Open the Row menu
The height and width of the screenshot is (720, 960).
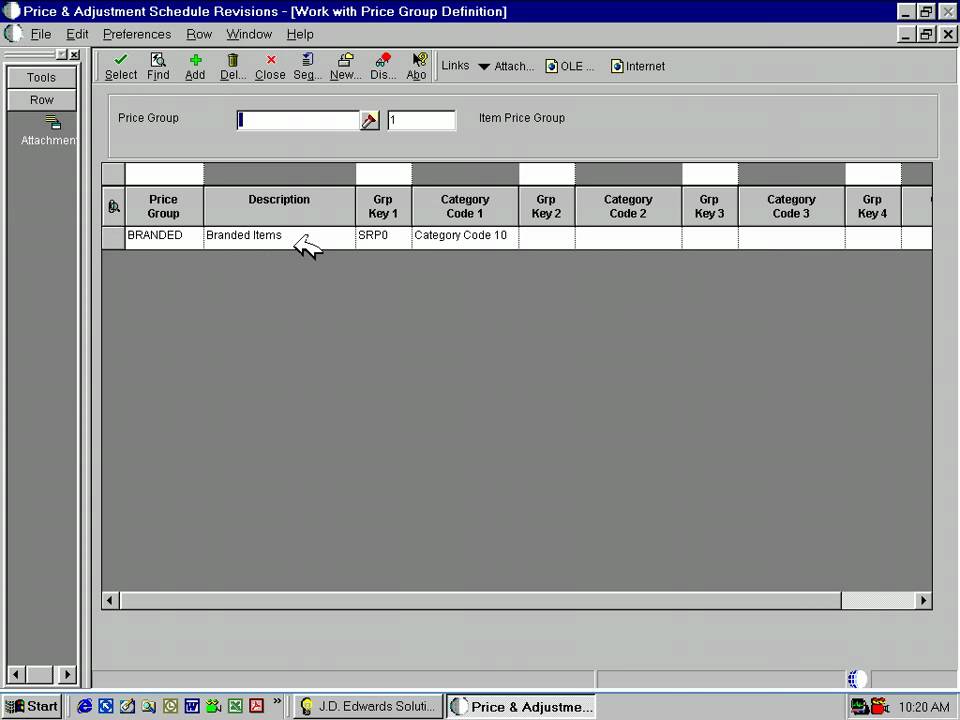[199, 34]
